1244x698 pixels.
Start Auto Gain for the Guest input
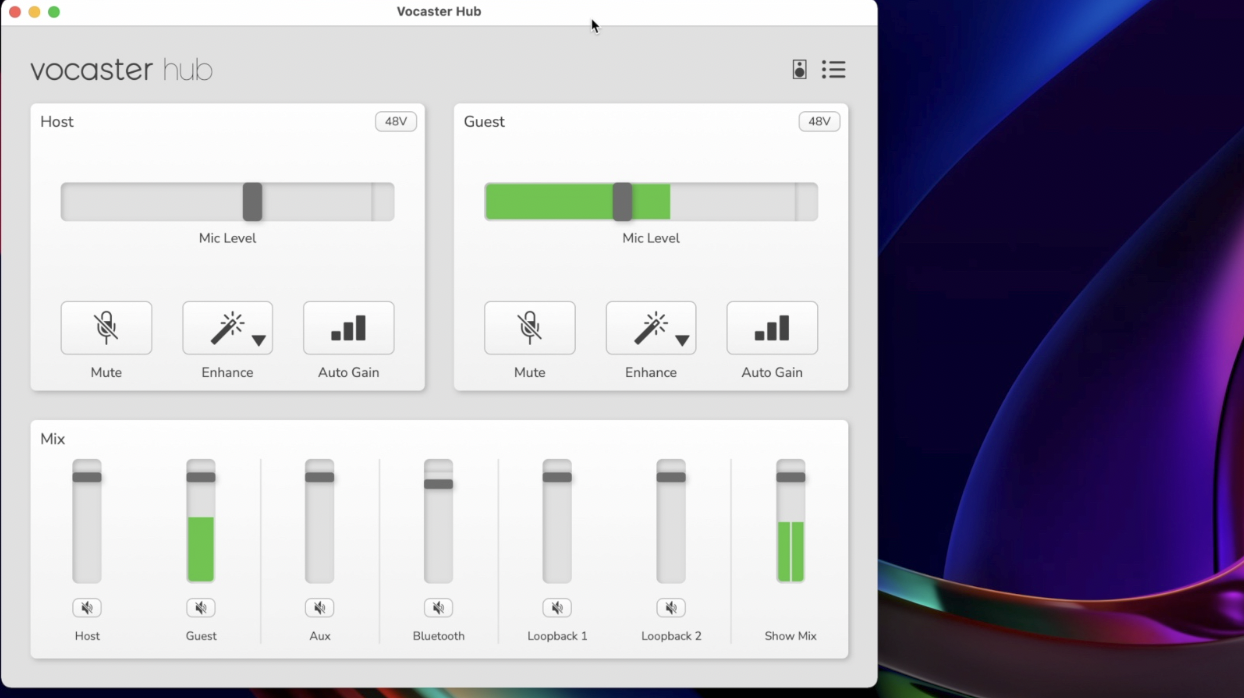point(771,328)
